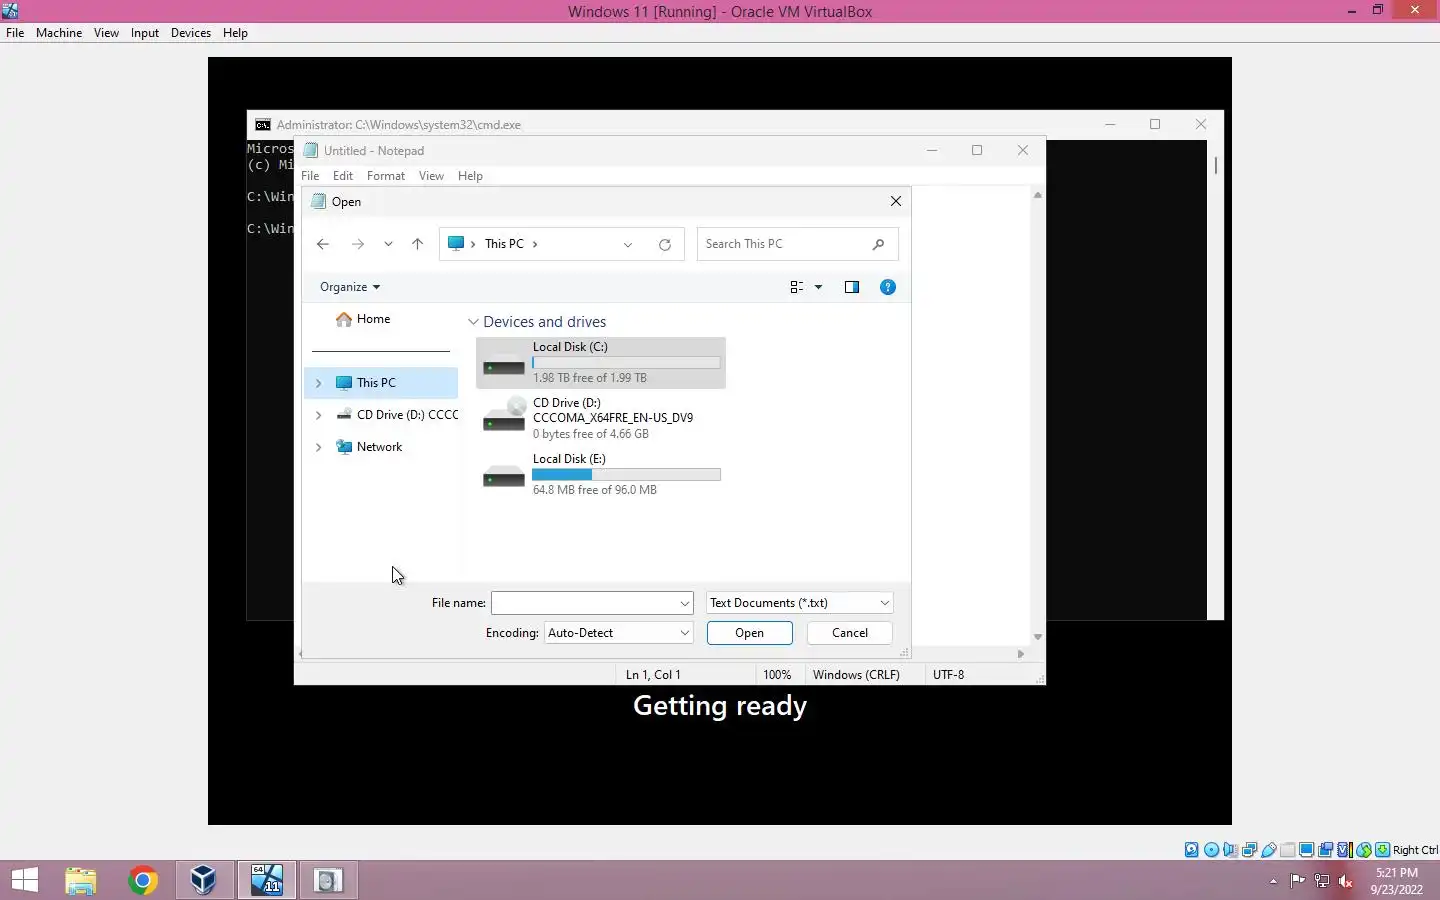
Task: Click the shared folders indicator in VirtualBox status bar
Action: (1287, 850)
